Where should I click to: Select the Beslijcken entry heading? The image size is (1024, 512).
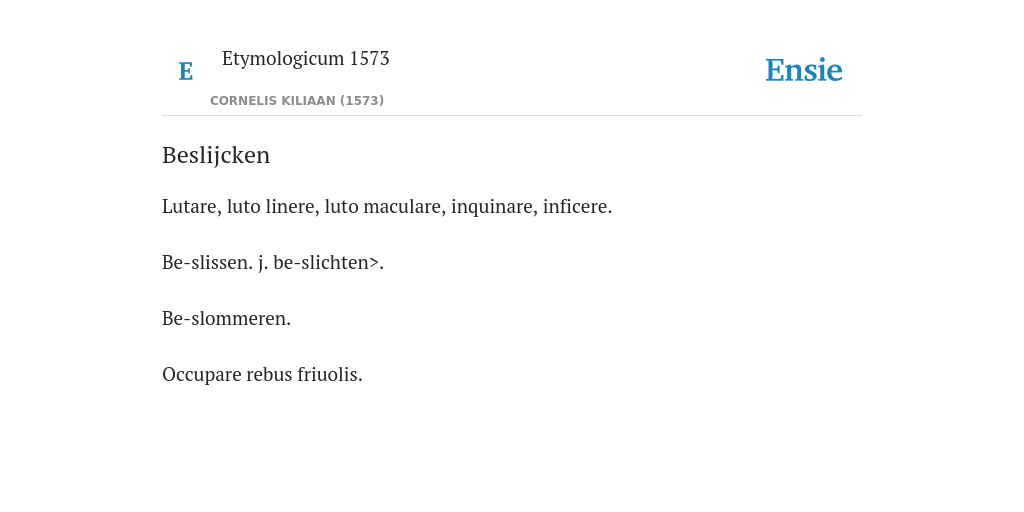click(x=216, y=155)
